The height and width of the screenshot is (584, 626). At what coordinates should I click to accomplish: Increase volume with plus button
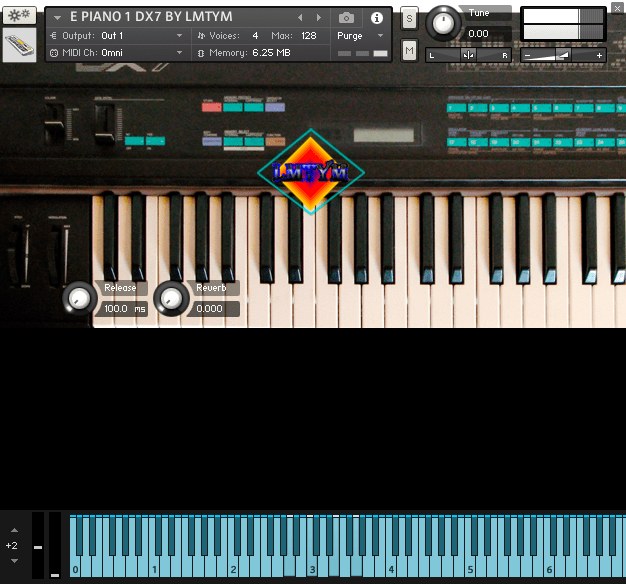(x=599, y=55)
